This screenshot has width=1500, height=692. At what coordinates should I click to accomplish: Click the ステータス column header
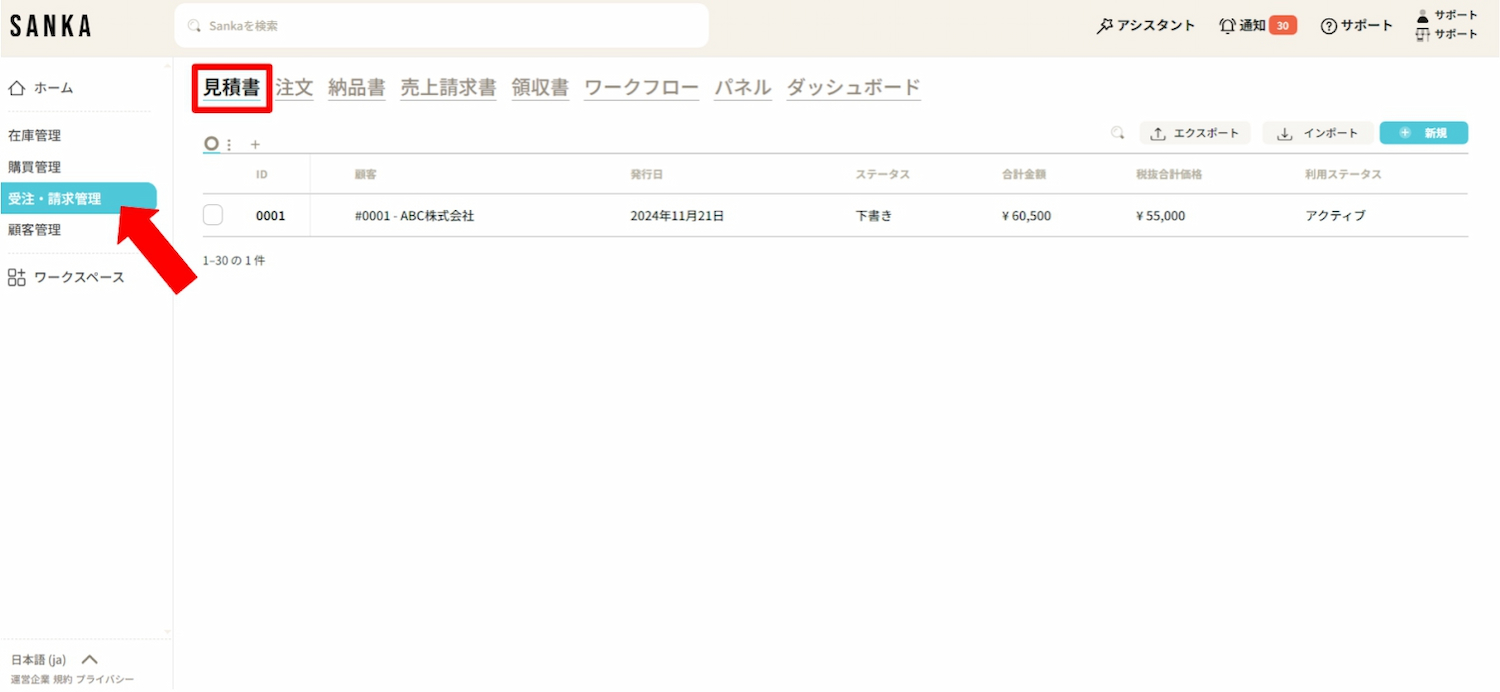point(883,174)
